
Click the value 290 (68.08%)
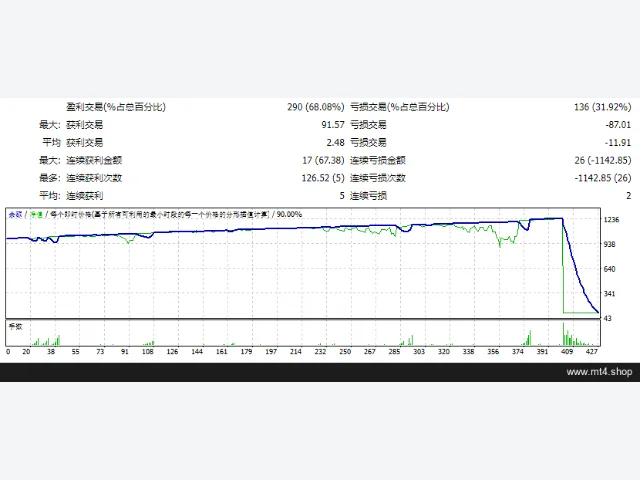tap(316, 107)
